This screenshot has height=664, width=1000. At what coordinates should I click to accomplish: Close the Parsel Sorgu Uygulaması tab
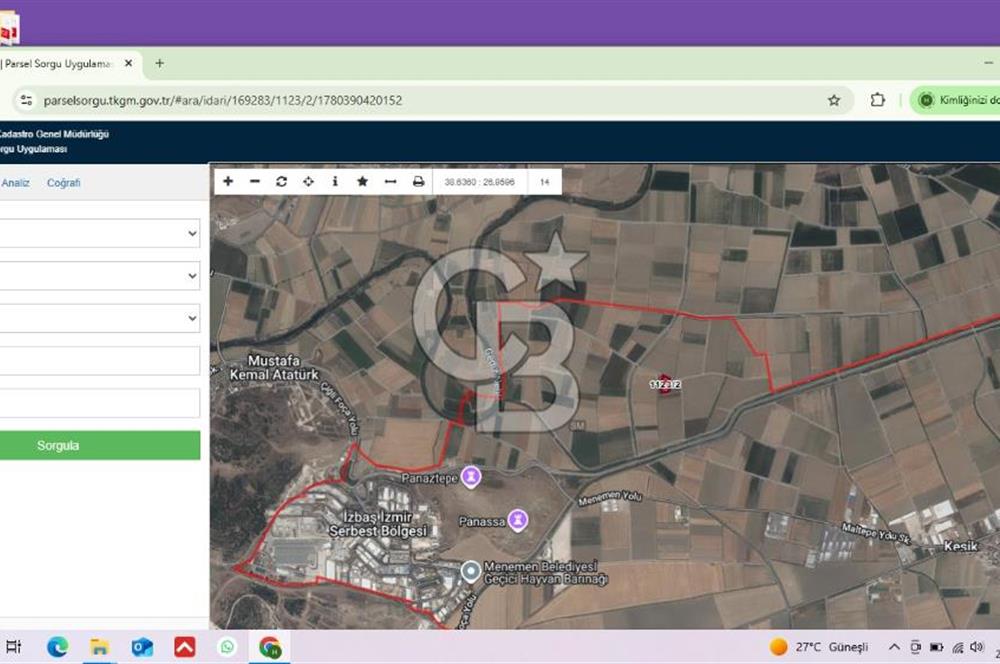click(x=128, y=63)
